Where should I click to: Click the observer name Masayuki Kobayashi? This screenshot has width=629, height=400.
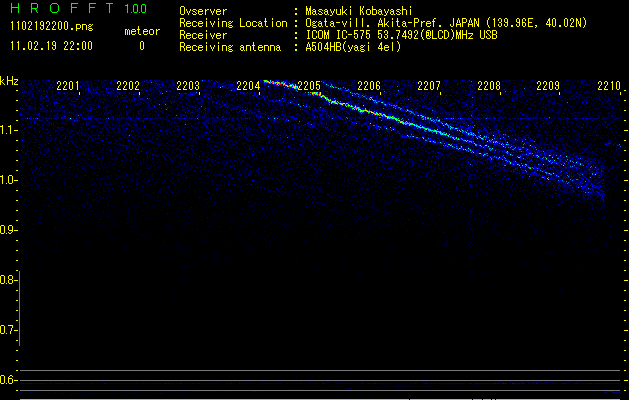click(x=359, y=11)
